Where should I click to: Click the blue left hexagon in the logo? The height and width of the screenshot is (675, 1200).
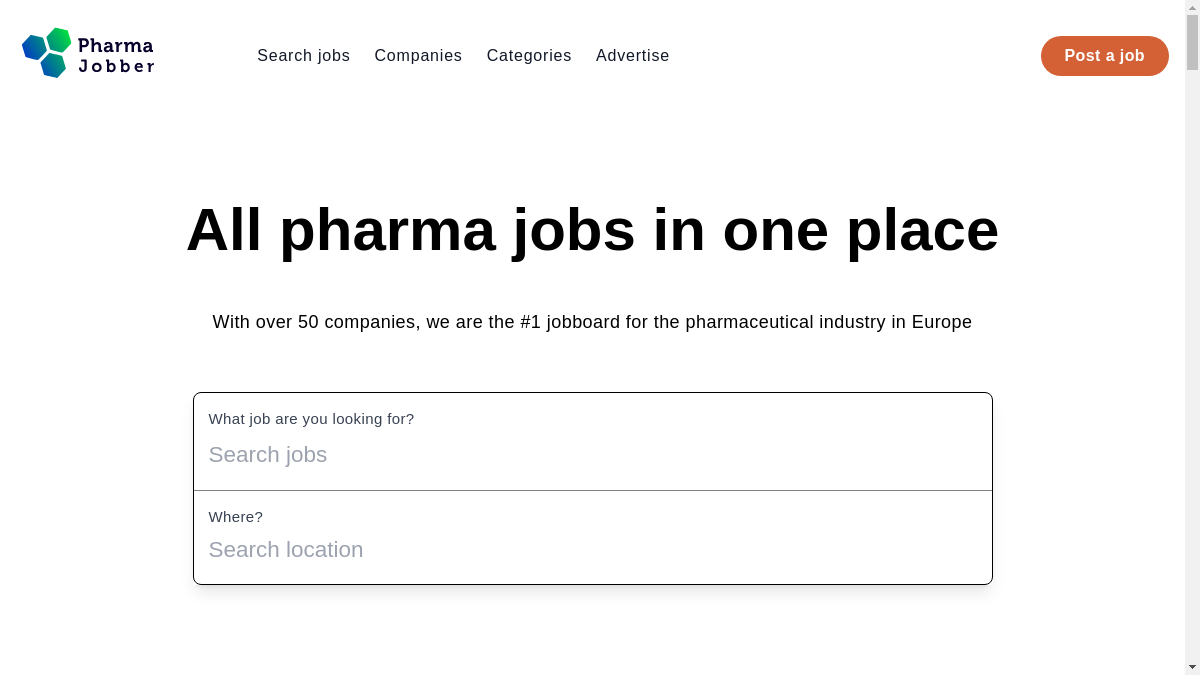pyautogui.click(x=34, y=47)
